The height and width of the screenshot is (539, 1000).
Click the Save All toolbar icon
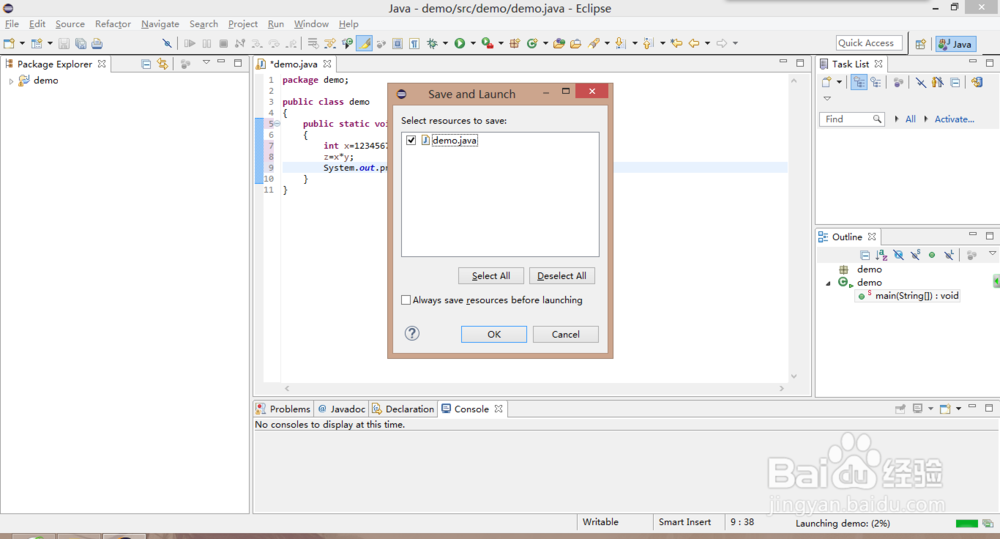coord(80,43)
